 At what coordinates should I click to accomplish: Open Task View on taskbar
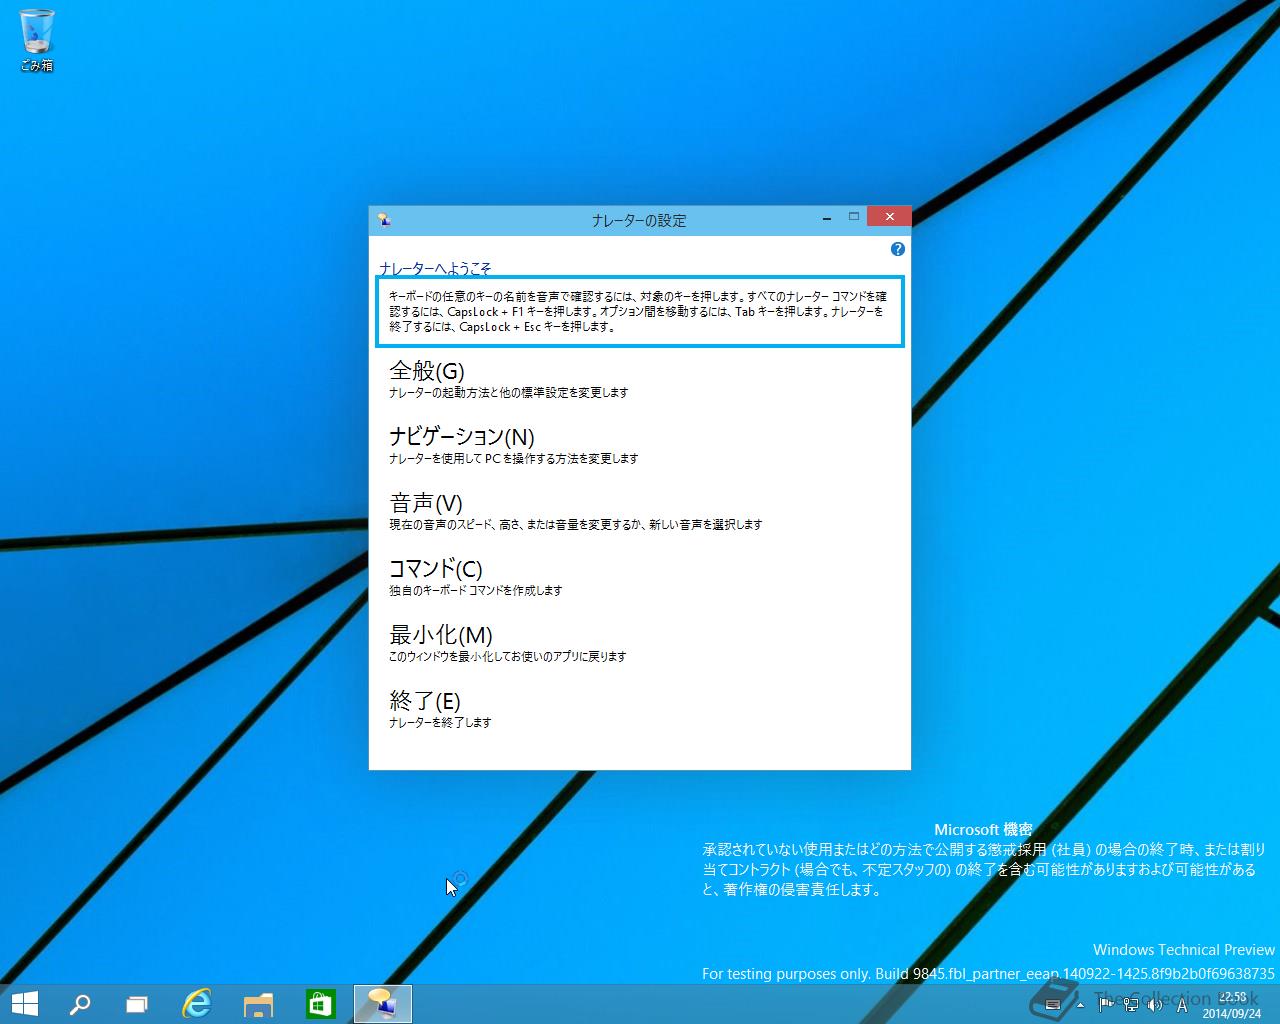click(x=137, y=1004)
